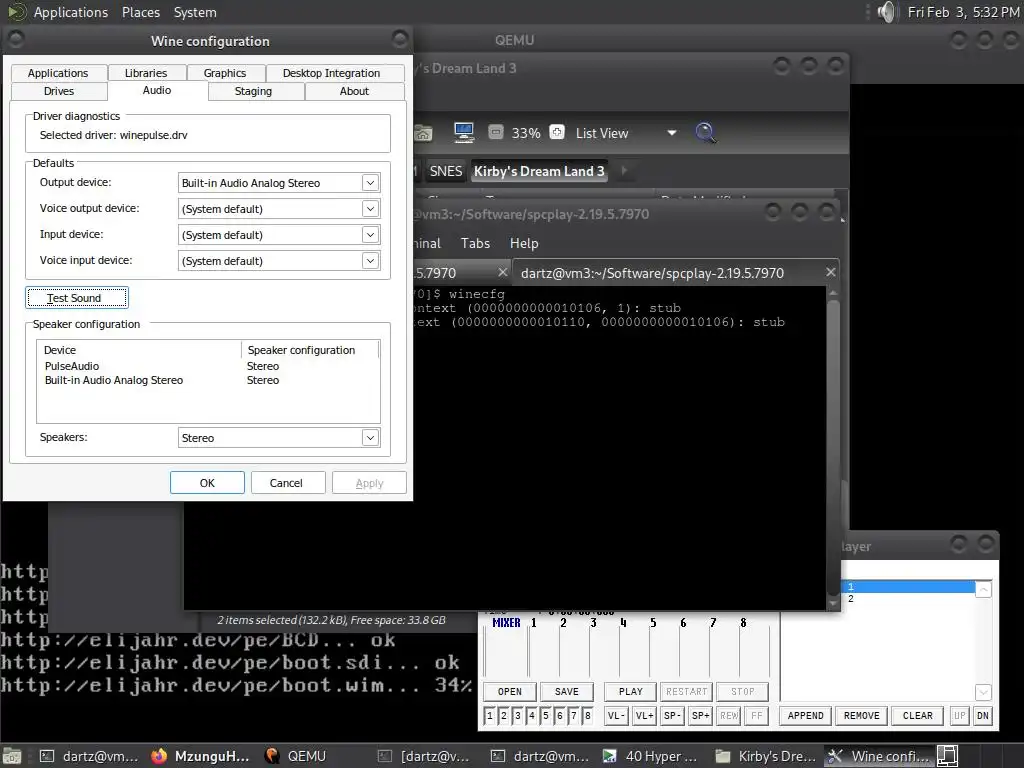
Task: Toggle channel 7 mute button in SPC player
Action: (574, 716)
